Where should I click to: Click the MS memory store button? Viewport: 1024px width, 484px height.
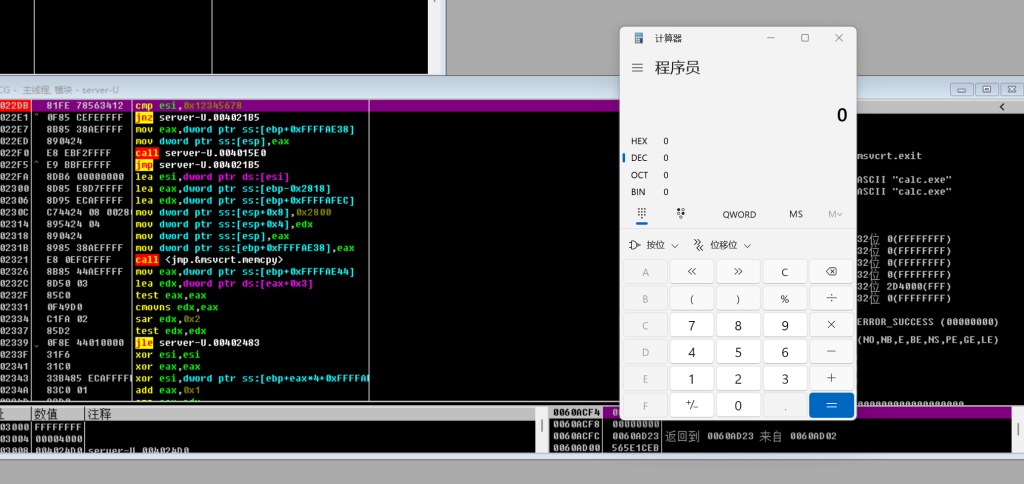pyautogui.click(x=795, y=214)
